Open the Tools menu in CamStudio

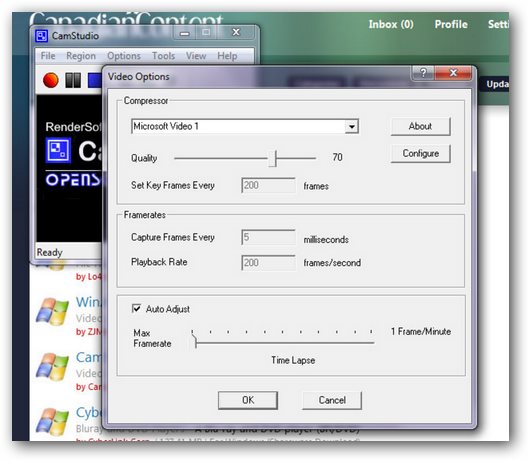click(x=163, y=56)
